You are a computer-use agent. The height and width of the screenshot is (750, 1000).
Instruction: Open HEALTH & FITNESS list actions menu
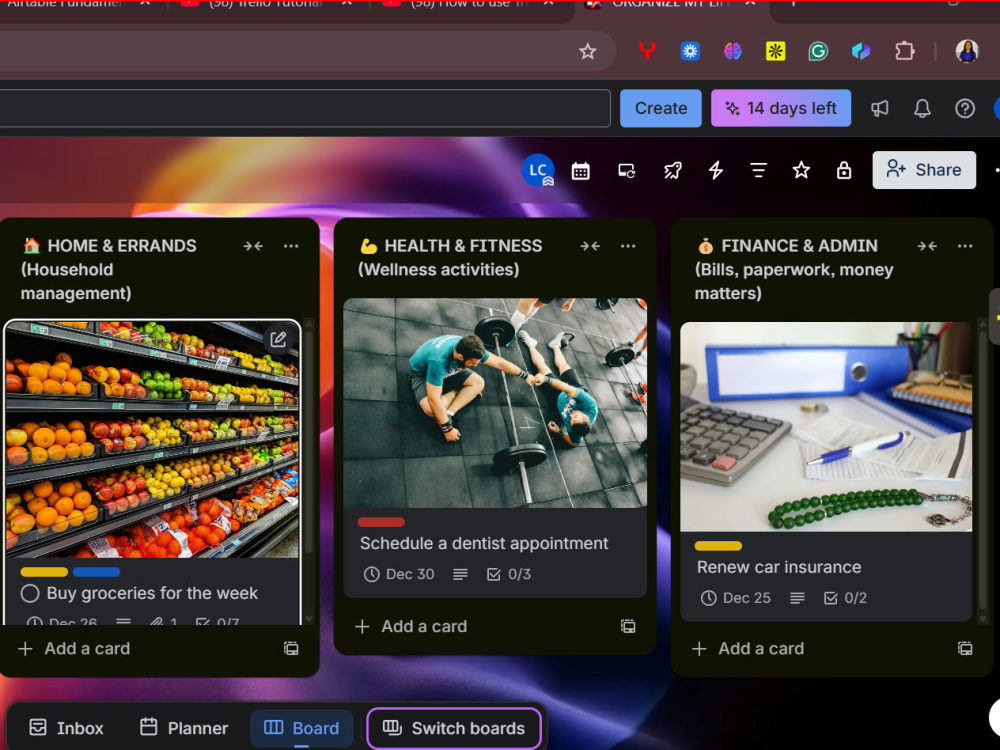[628, 246]
